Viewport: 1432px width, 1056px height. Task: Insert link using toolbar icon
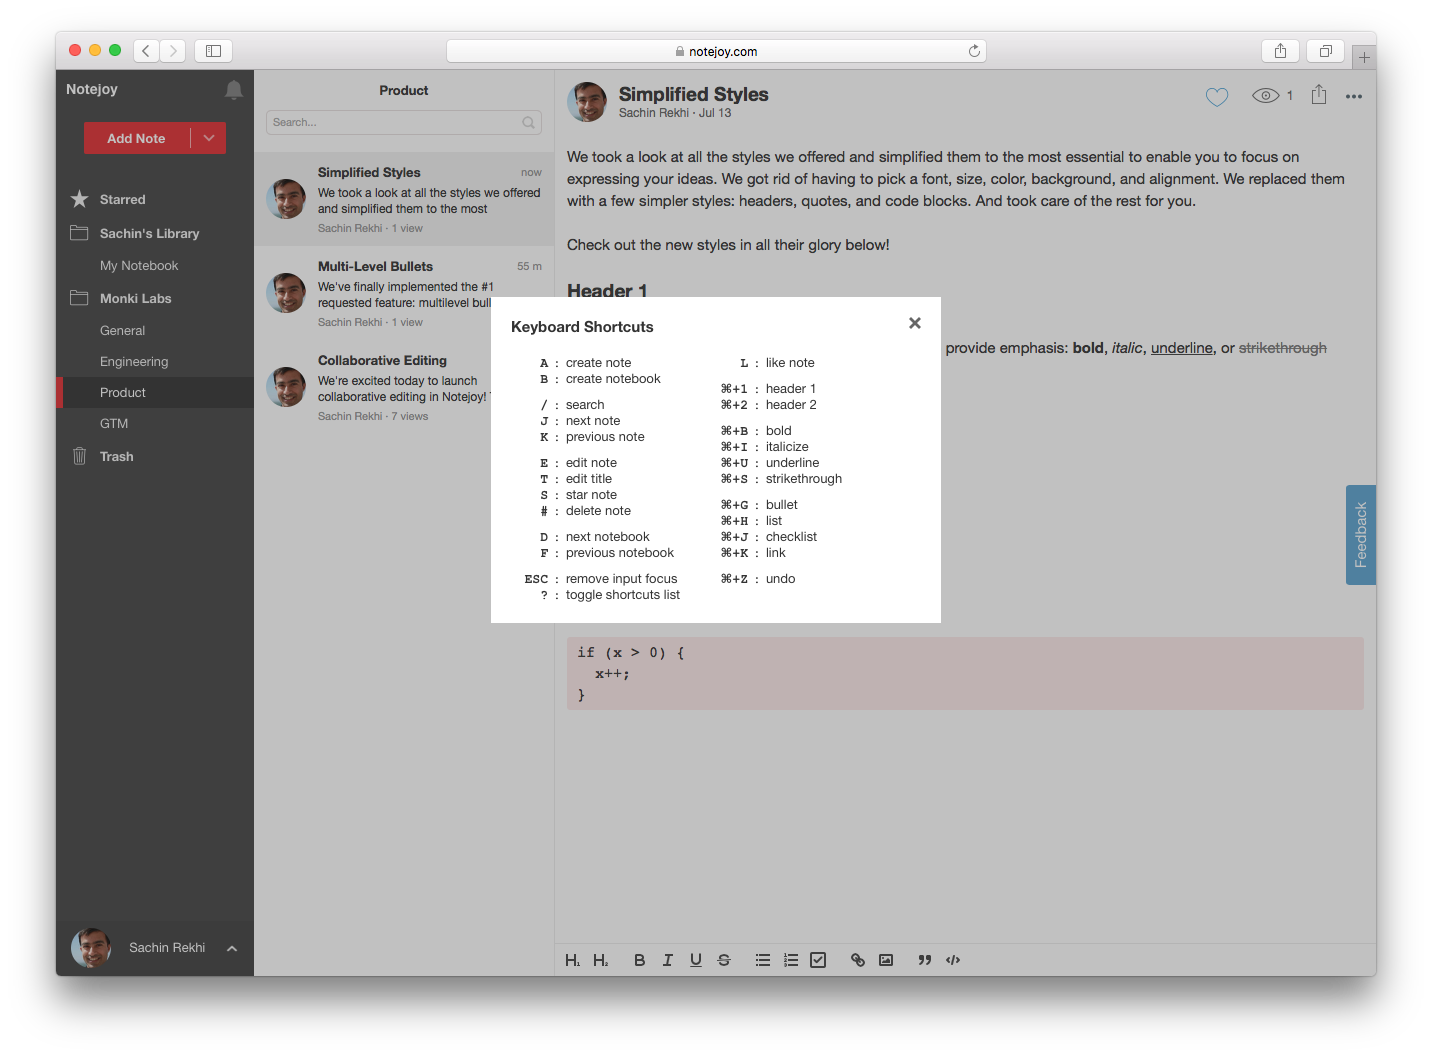(x=857, y=960)
